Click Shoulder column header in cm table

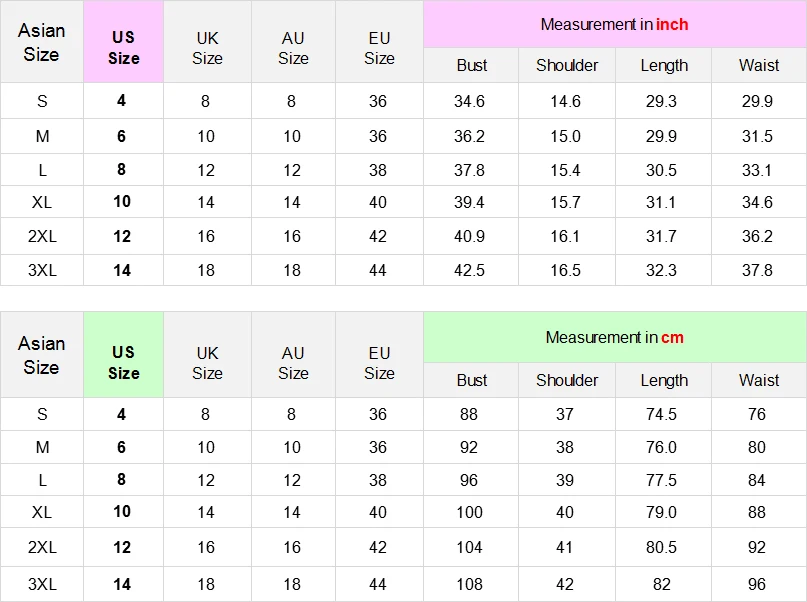[x=567, y=380]
